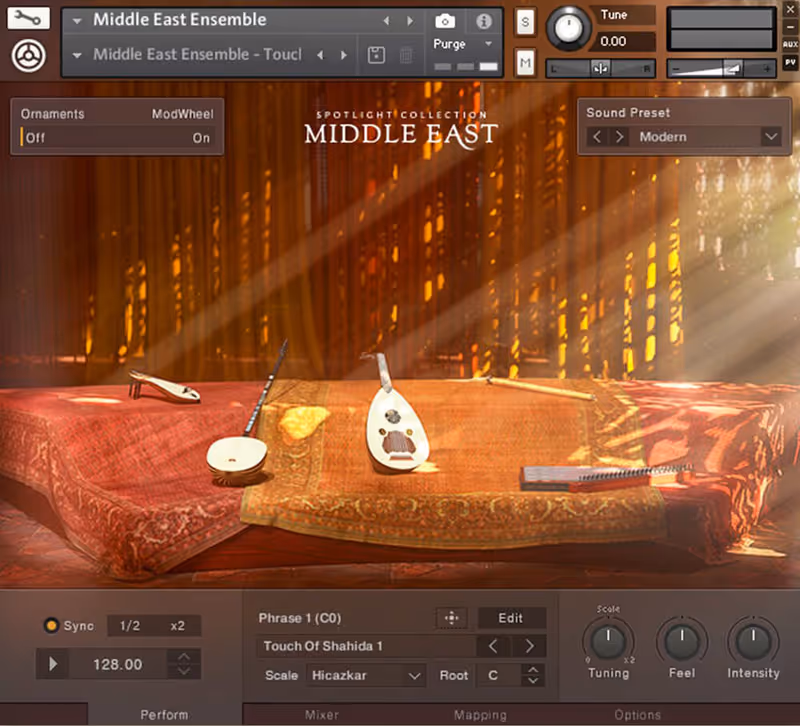Mute the instrument with the M button
Viewport: 800px width, 726px height.
click(x=524, y=62)
